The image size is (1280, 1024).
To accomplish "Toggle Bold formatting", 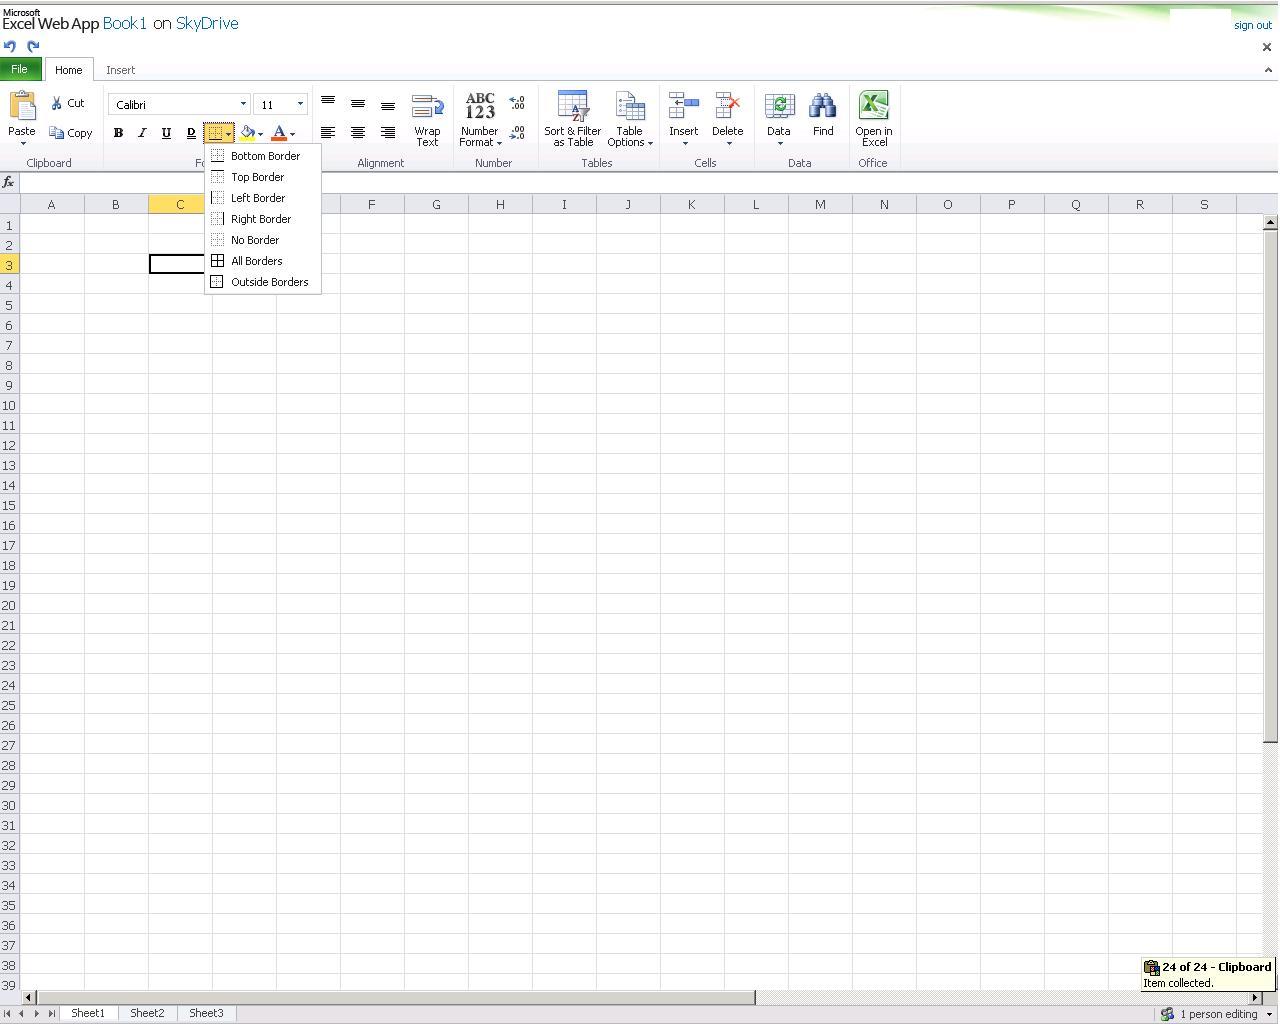I will (118, 133).
